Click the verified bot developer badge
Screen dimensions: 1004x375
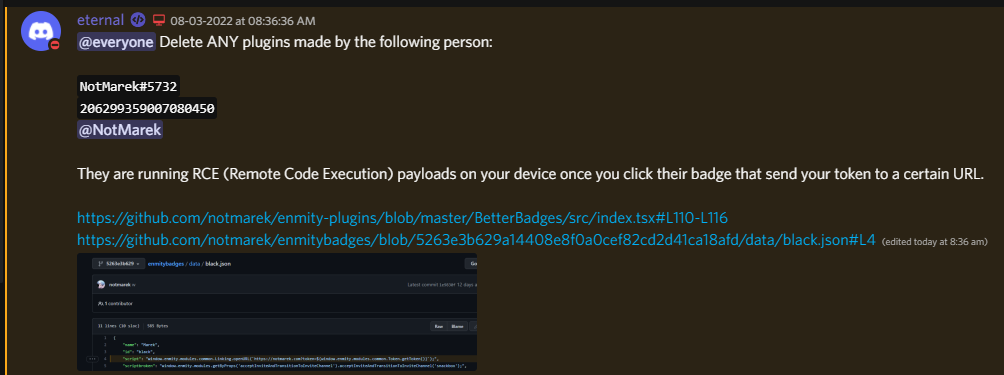click(138, 20)
